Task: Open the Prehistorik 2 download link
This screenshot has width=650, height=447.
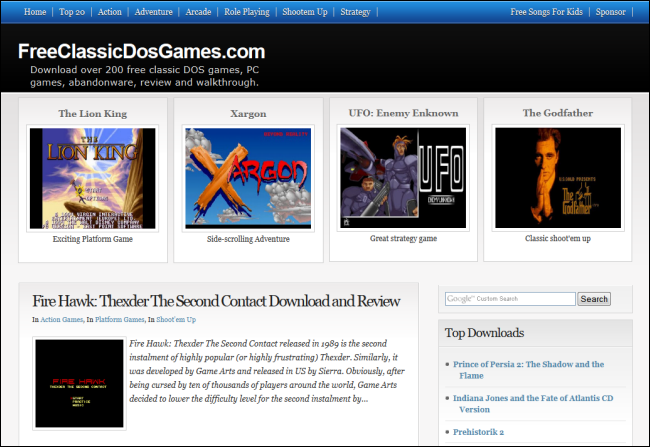Action: [478, 432]
